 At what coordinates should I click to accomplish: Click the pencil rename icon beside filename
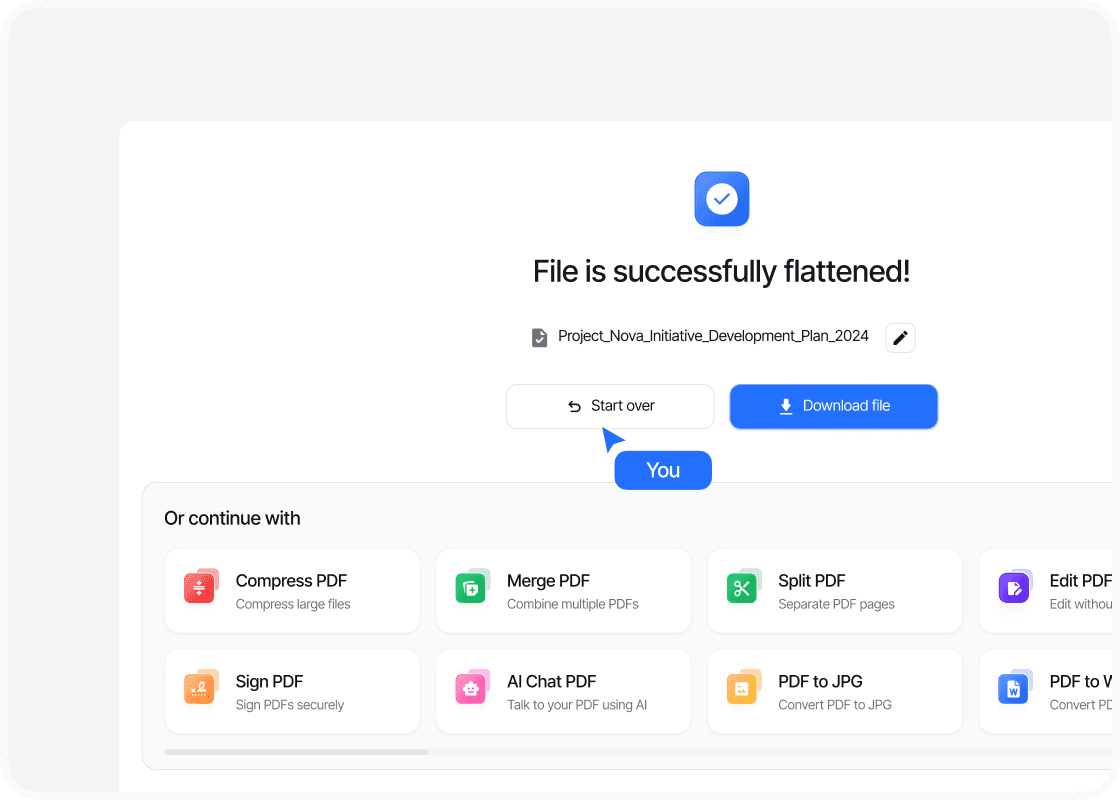pyautogui.click(x=900, y=338)
